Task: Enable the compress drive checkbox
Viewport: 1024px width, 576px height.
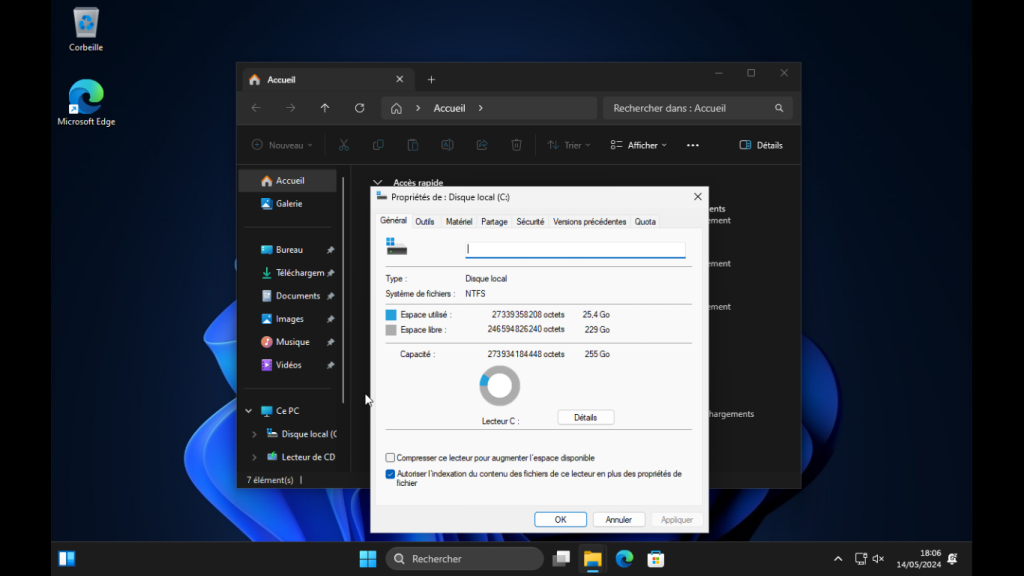Action: pos(391,458)
